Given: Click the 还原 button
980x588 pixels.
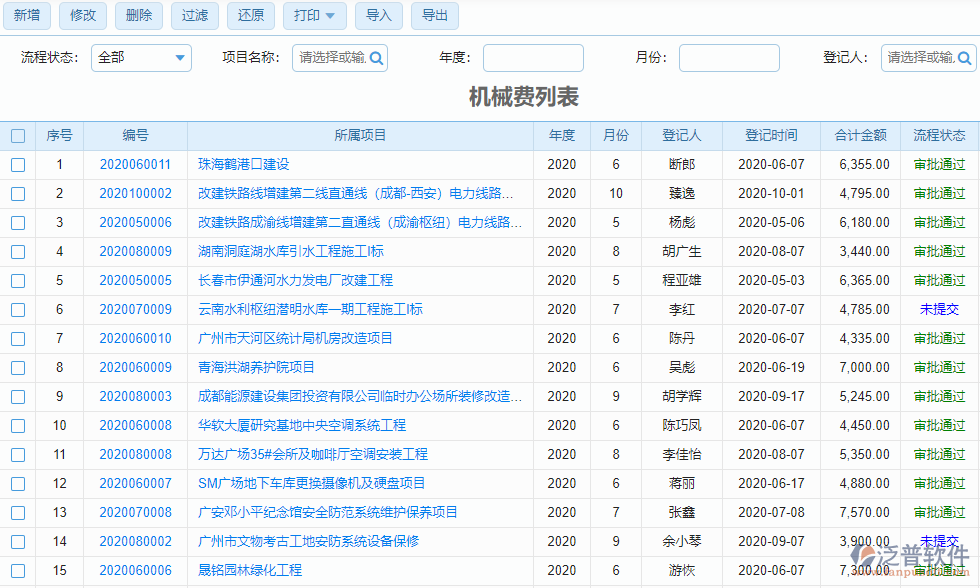Looking at the screenshot, I should [x=251, y=16].
